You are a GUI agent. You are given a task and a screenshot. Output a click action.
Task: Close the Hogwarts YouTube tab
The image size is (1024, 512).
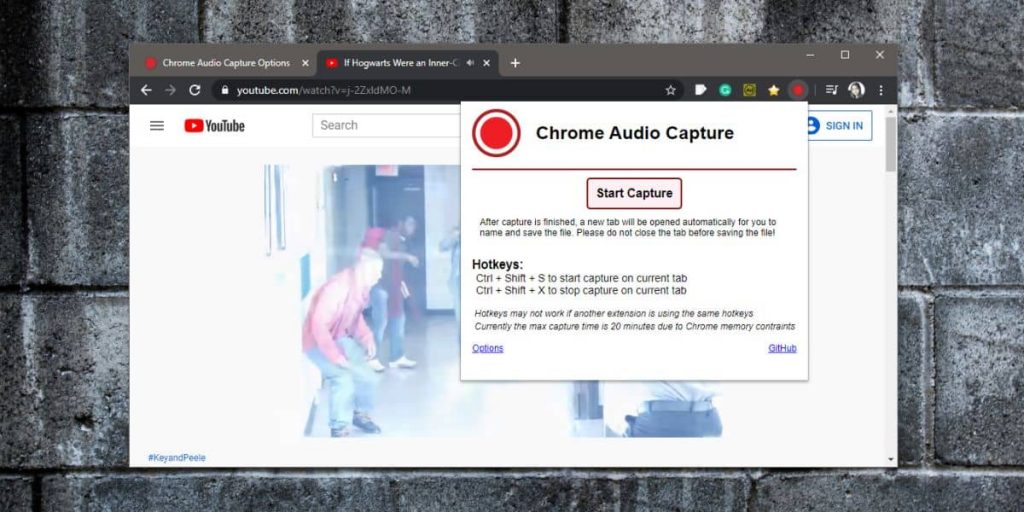click(x=487, y=63)
